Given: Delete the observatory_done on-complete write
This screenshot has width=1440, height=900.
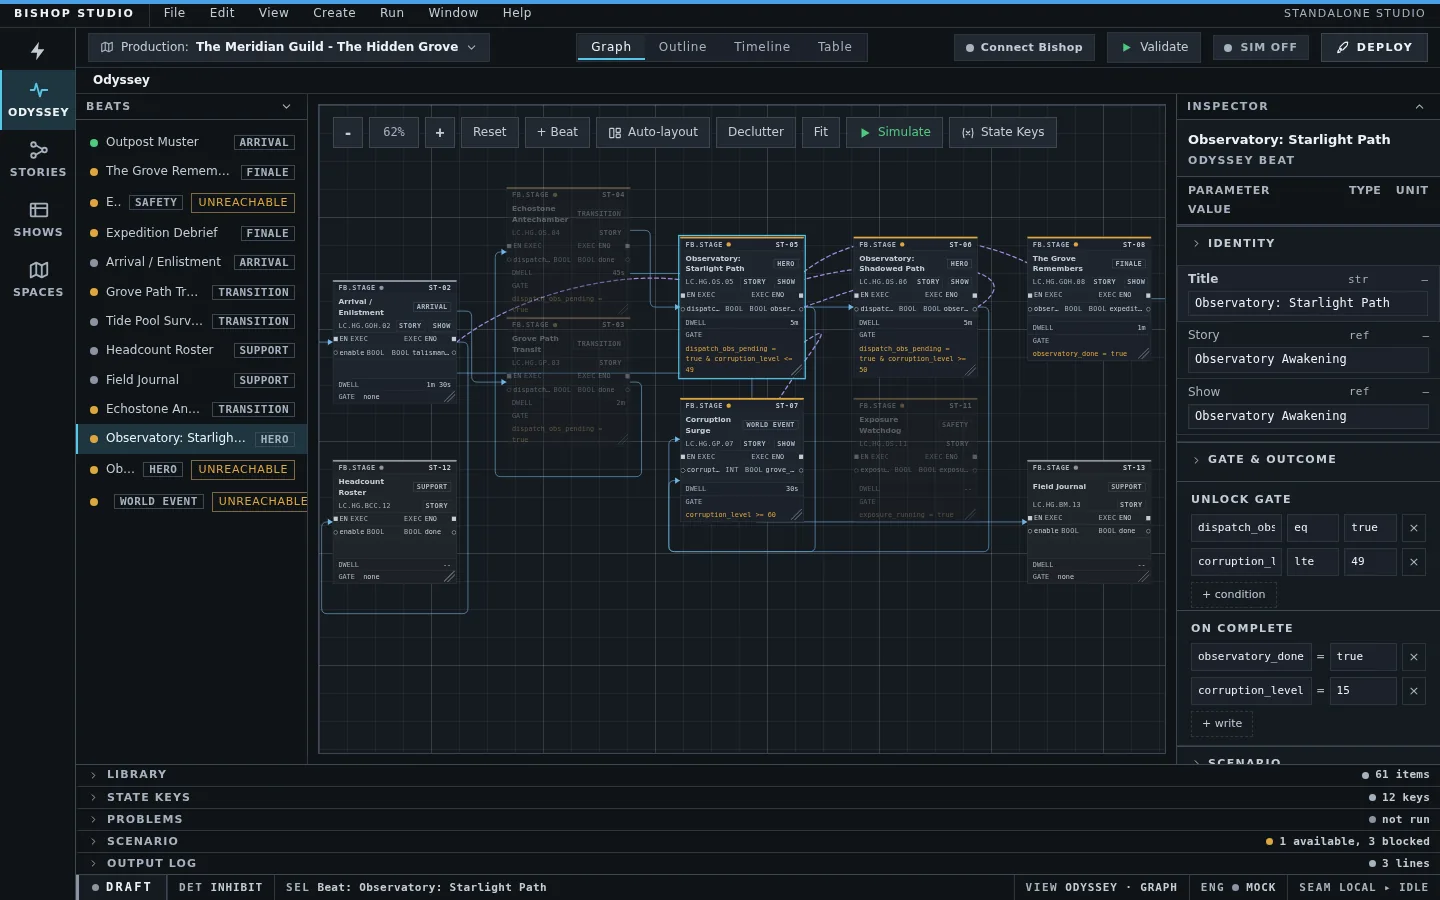Looking at the screenshot, I should click(x=1414, y=657).
